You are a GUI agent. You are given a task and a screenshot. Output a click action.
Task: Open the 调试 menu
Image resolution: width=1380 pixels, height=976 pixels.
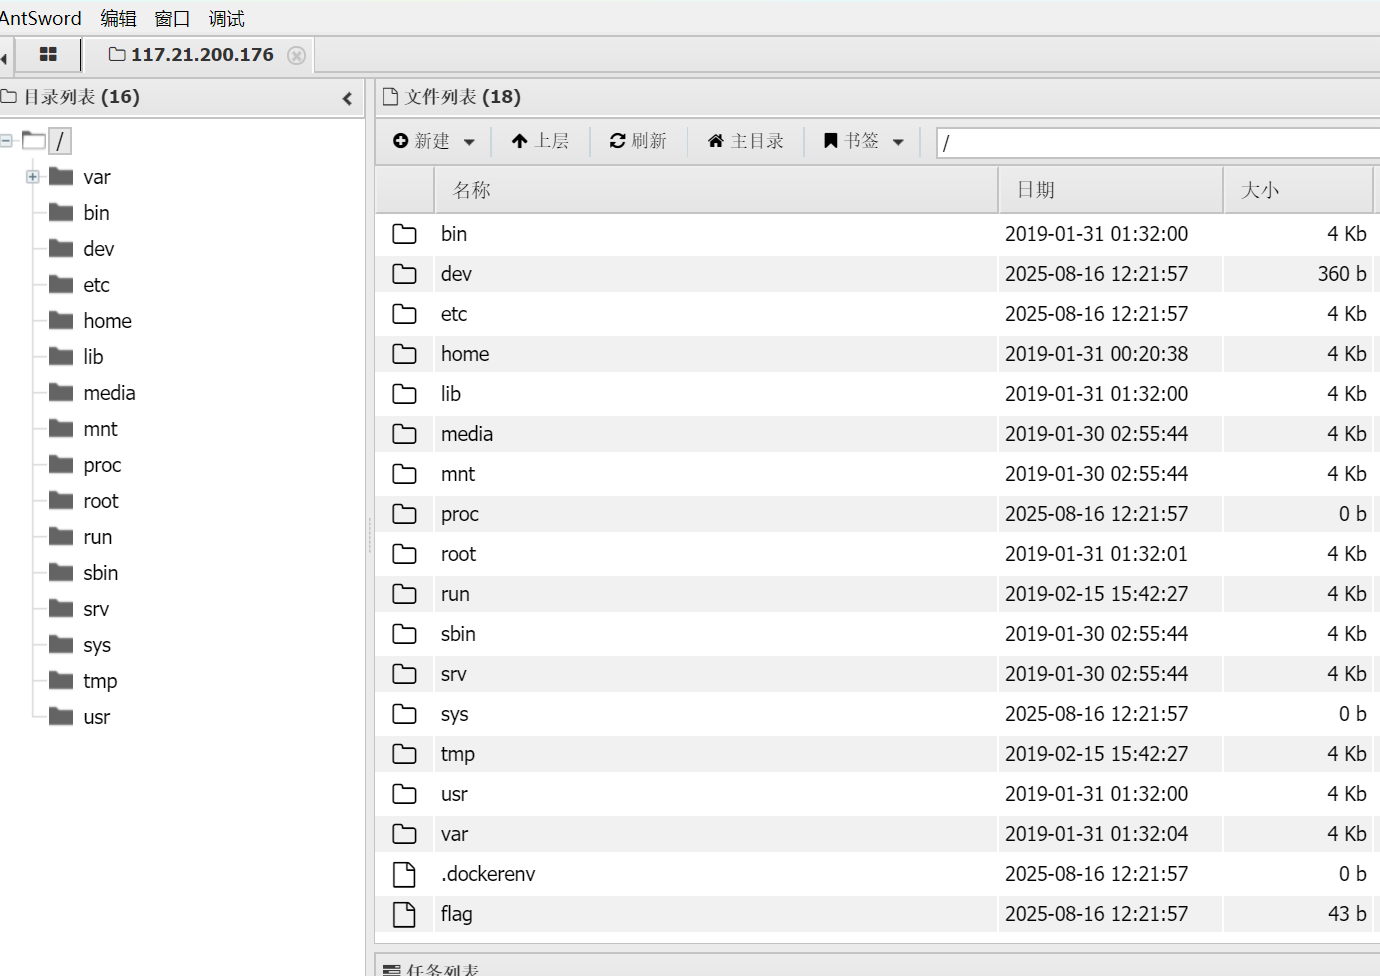226,18
